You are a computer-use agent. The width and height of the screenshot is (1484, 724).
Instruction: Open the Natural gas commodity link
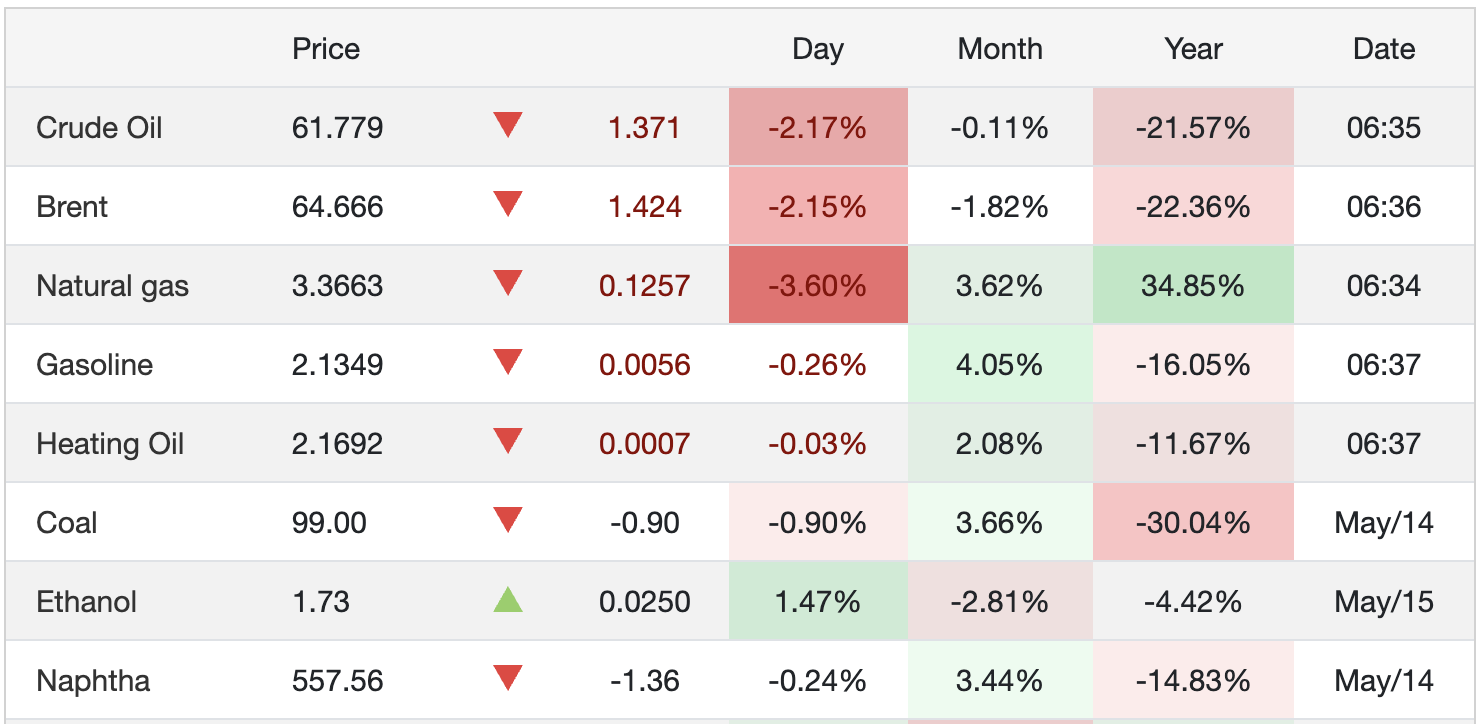112,286
